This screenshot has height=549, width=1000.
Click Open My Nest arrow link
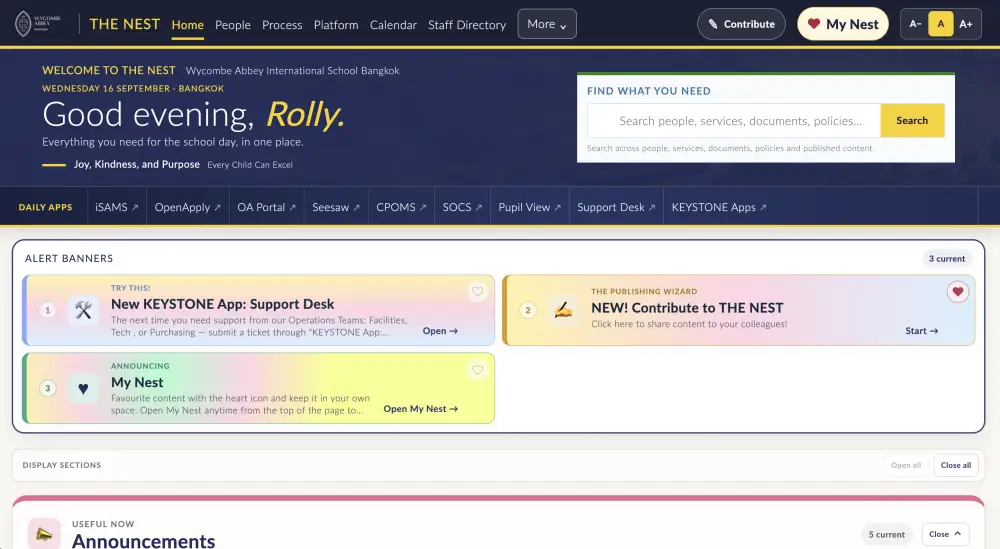click(420, 409)
